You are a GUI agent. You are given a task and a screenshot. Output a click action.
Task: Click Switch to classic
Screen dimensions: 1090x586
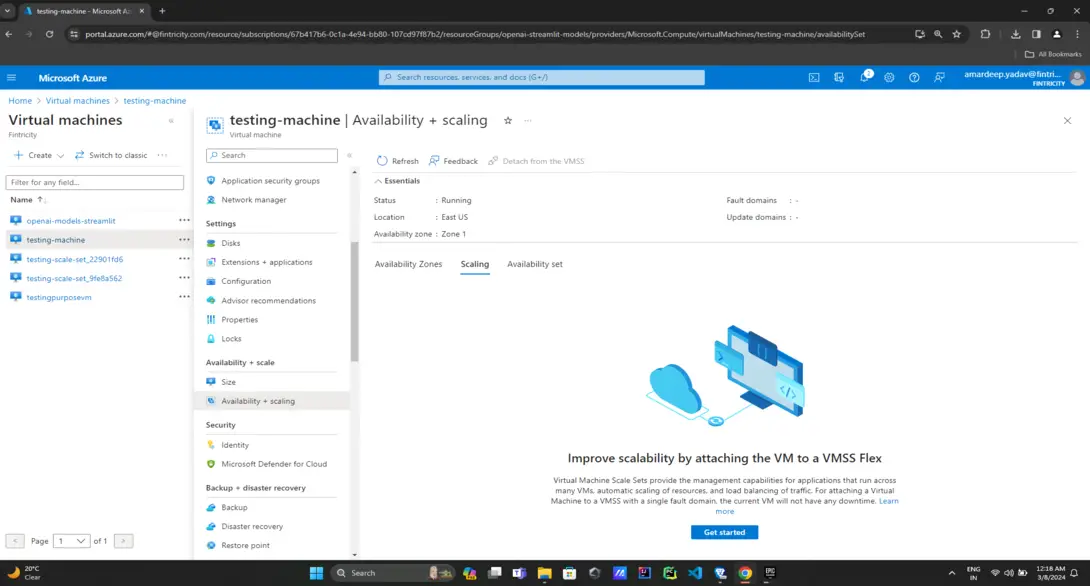click(x=111, y=155)
